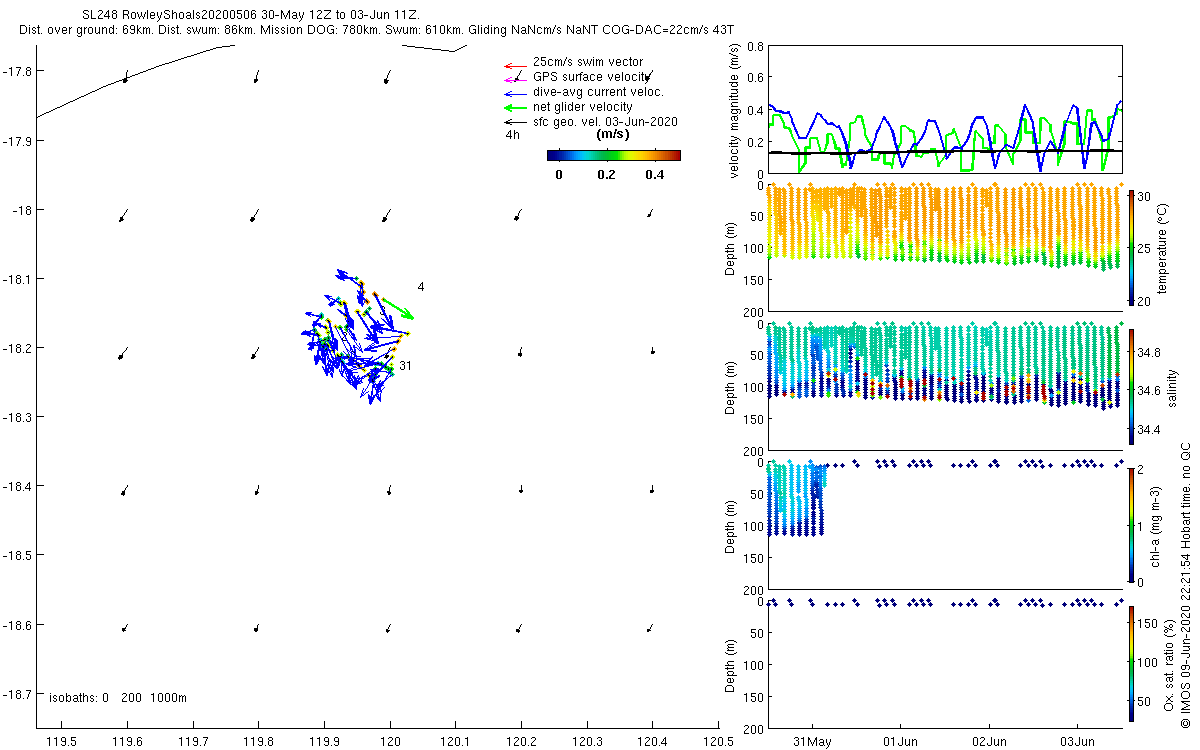The width and height of the screenshot is (1200, 750).
Task: Click the chl-a profile data block
Action: [x=797, y=499]
